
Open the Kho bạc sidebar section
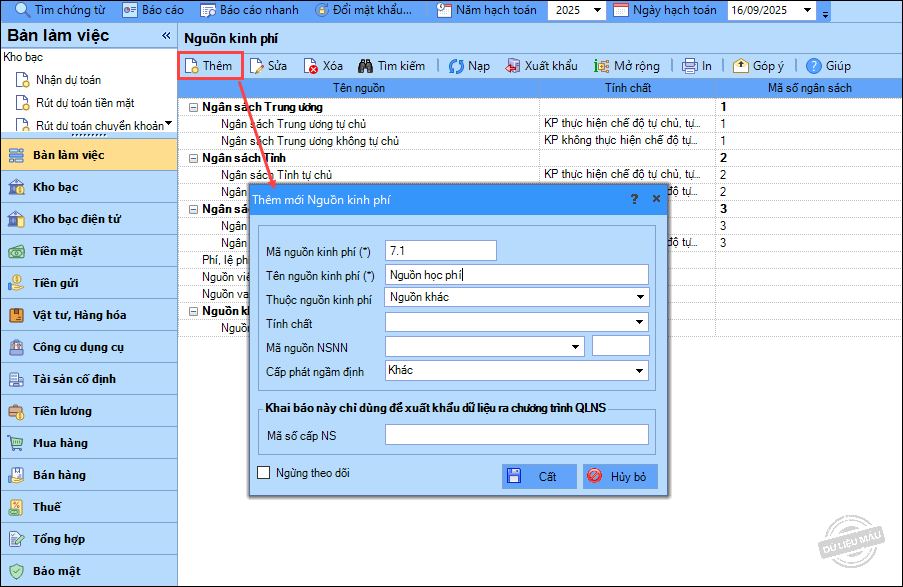click(55, 187)
